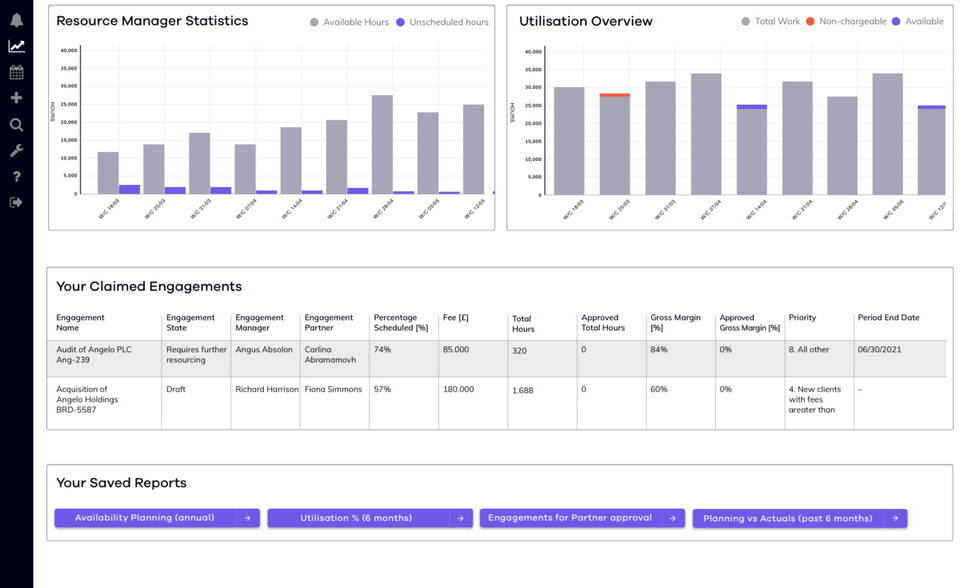Toggle Total Work legend series
This screenshot has height=588, width=960.
pyautogui.click(x=771, y=21)
